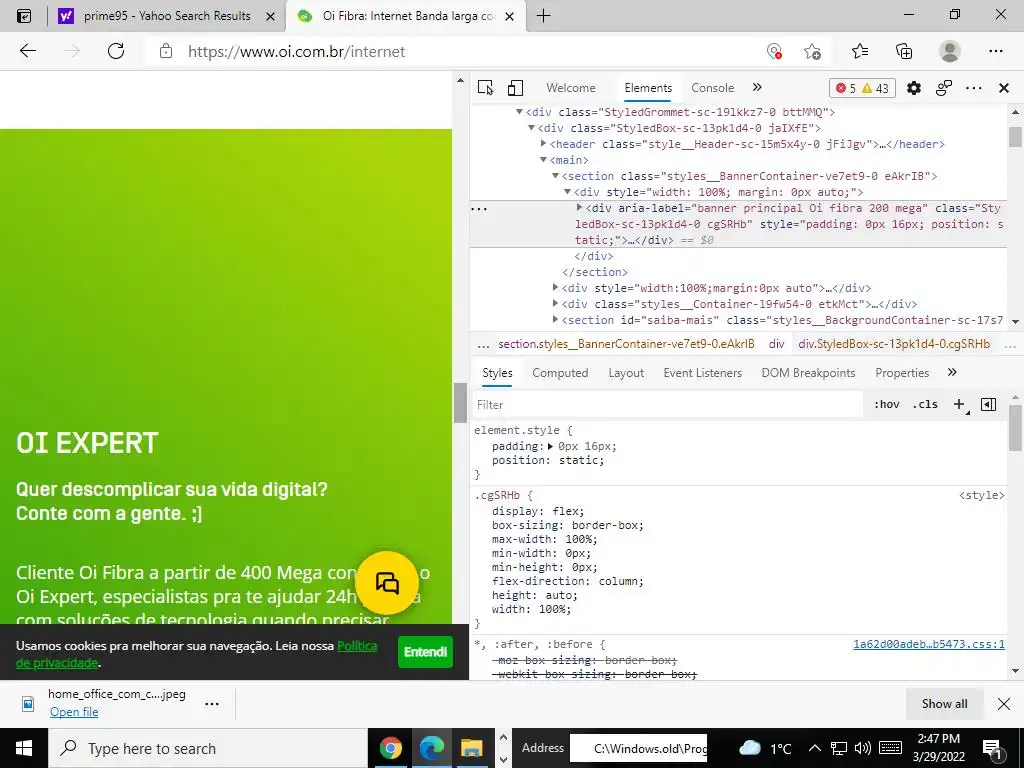The height and width of the screenshot is (768, 1024).
Task: Activate the inspect element picker tool
Action: (x=485, y=88)
